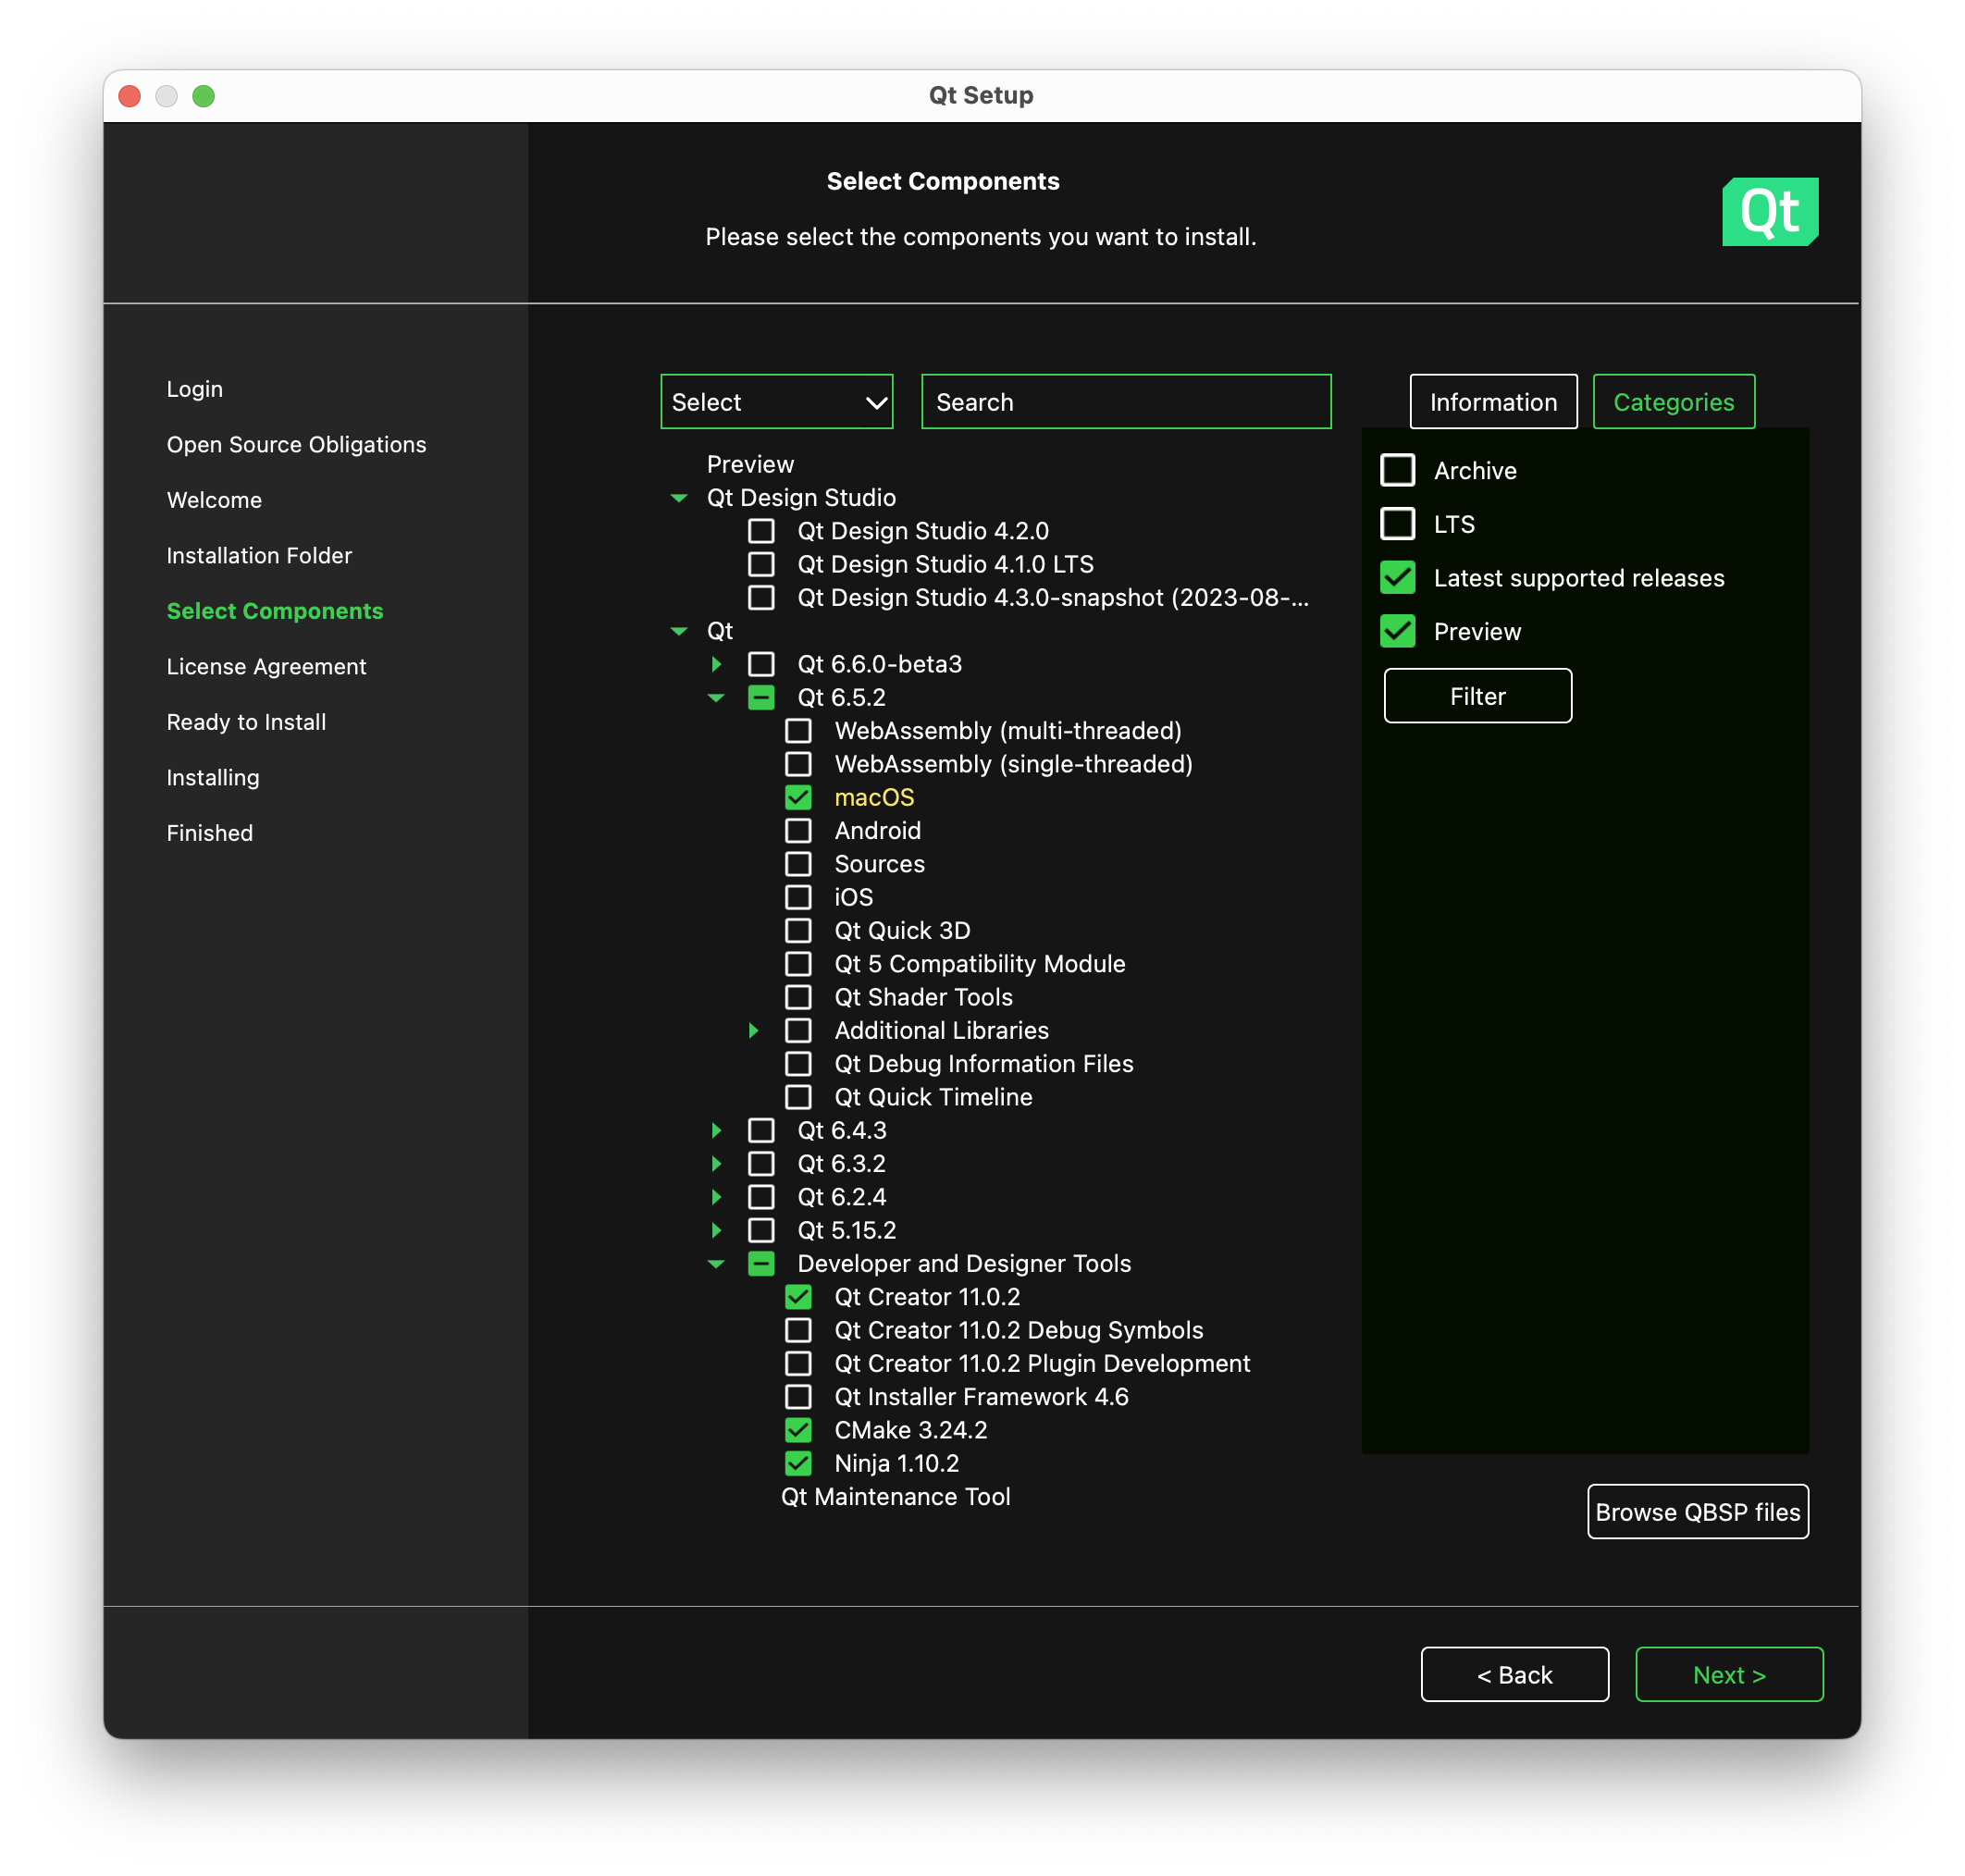This screenshot has height=1876, width=1965.
Task: Check the Qt 6.6.0-beta3 checkbox
Action: click(x=761, y=664)
